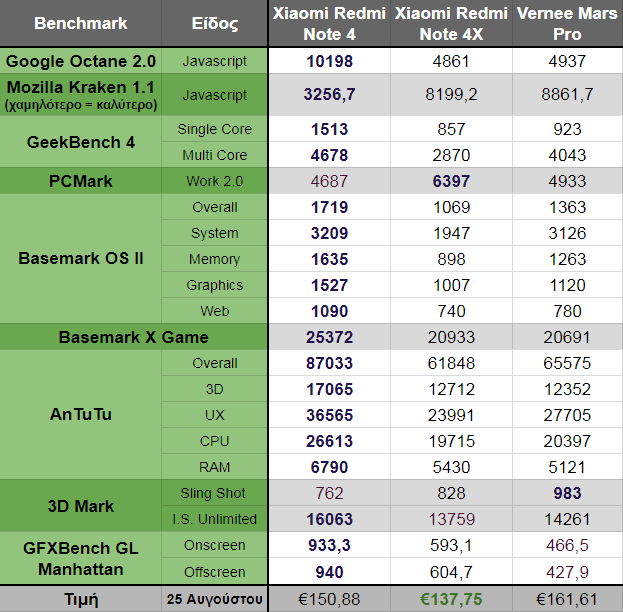Select the price €150,88
This screenshot has height=612, width=623.
(x=329, y=599)
